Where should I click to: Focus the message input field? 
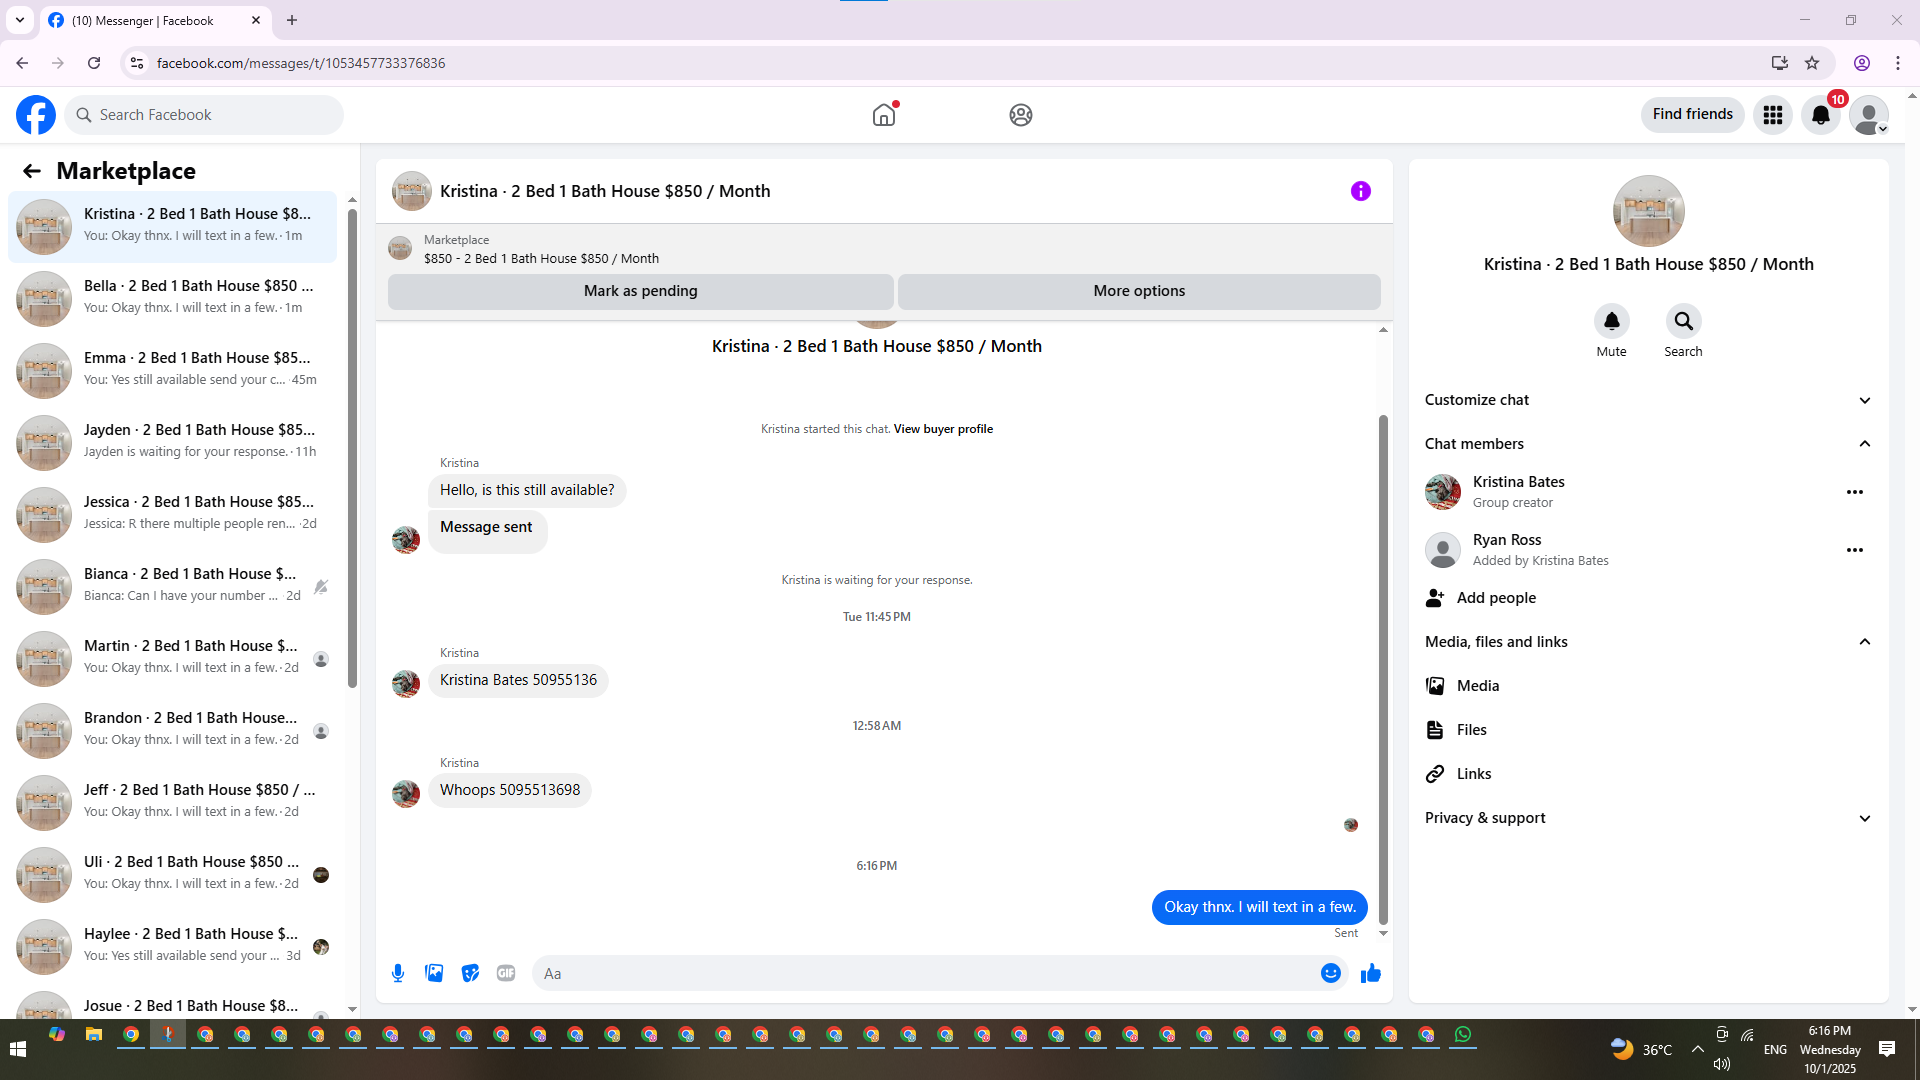pos(925,973)
